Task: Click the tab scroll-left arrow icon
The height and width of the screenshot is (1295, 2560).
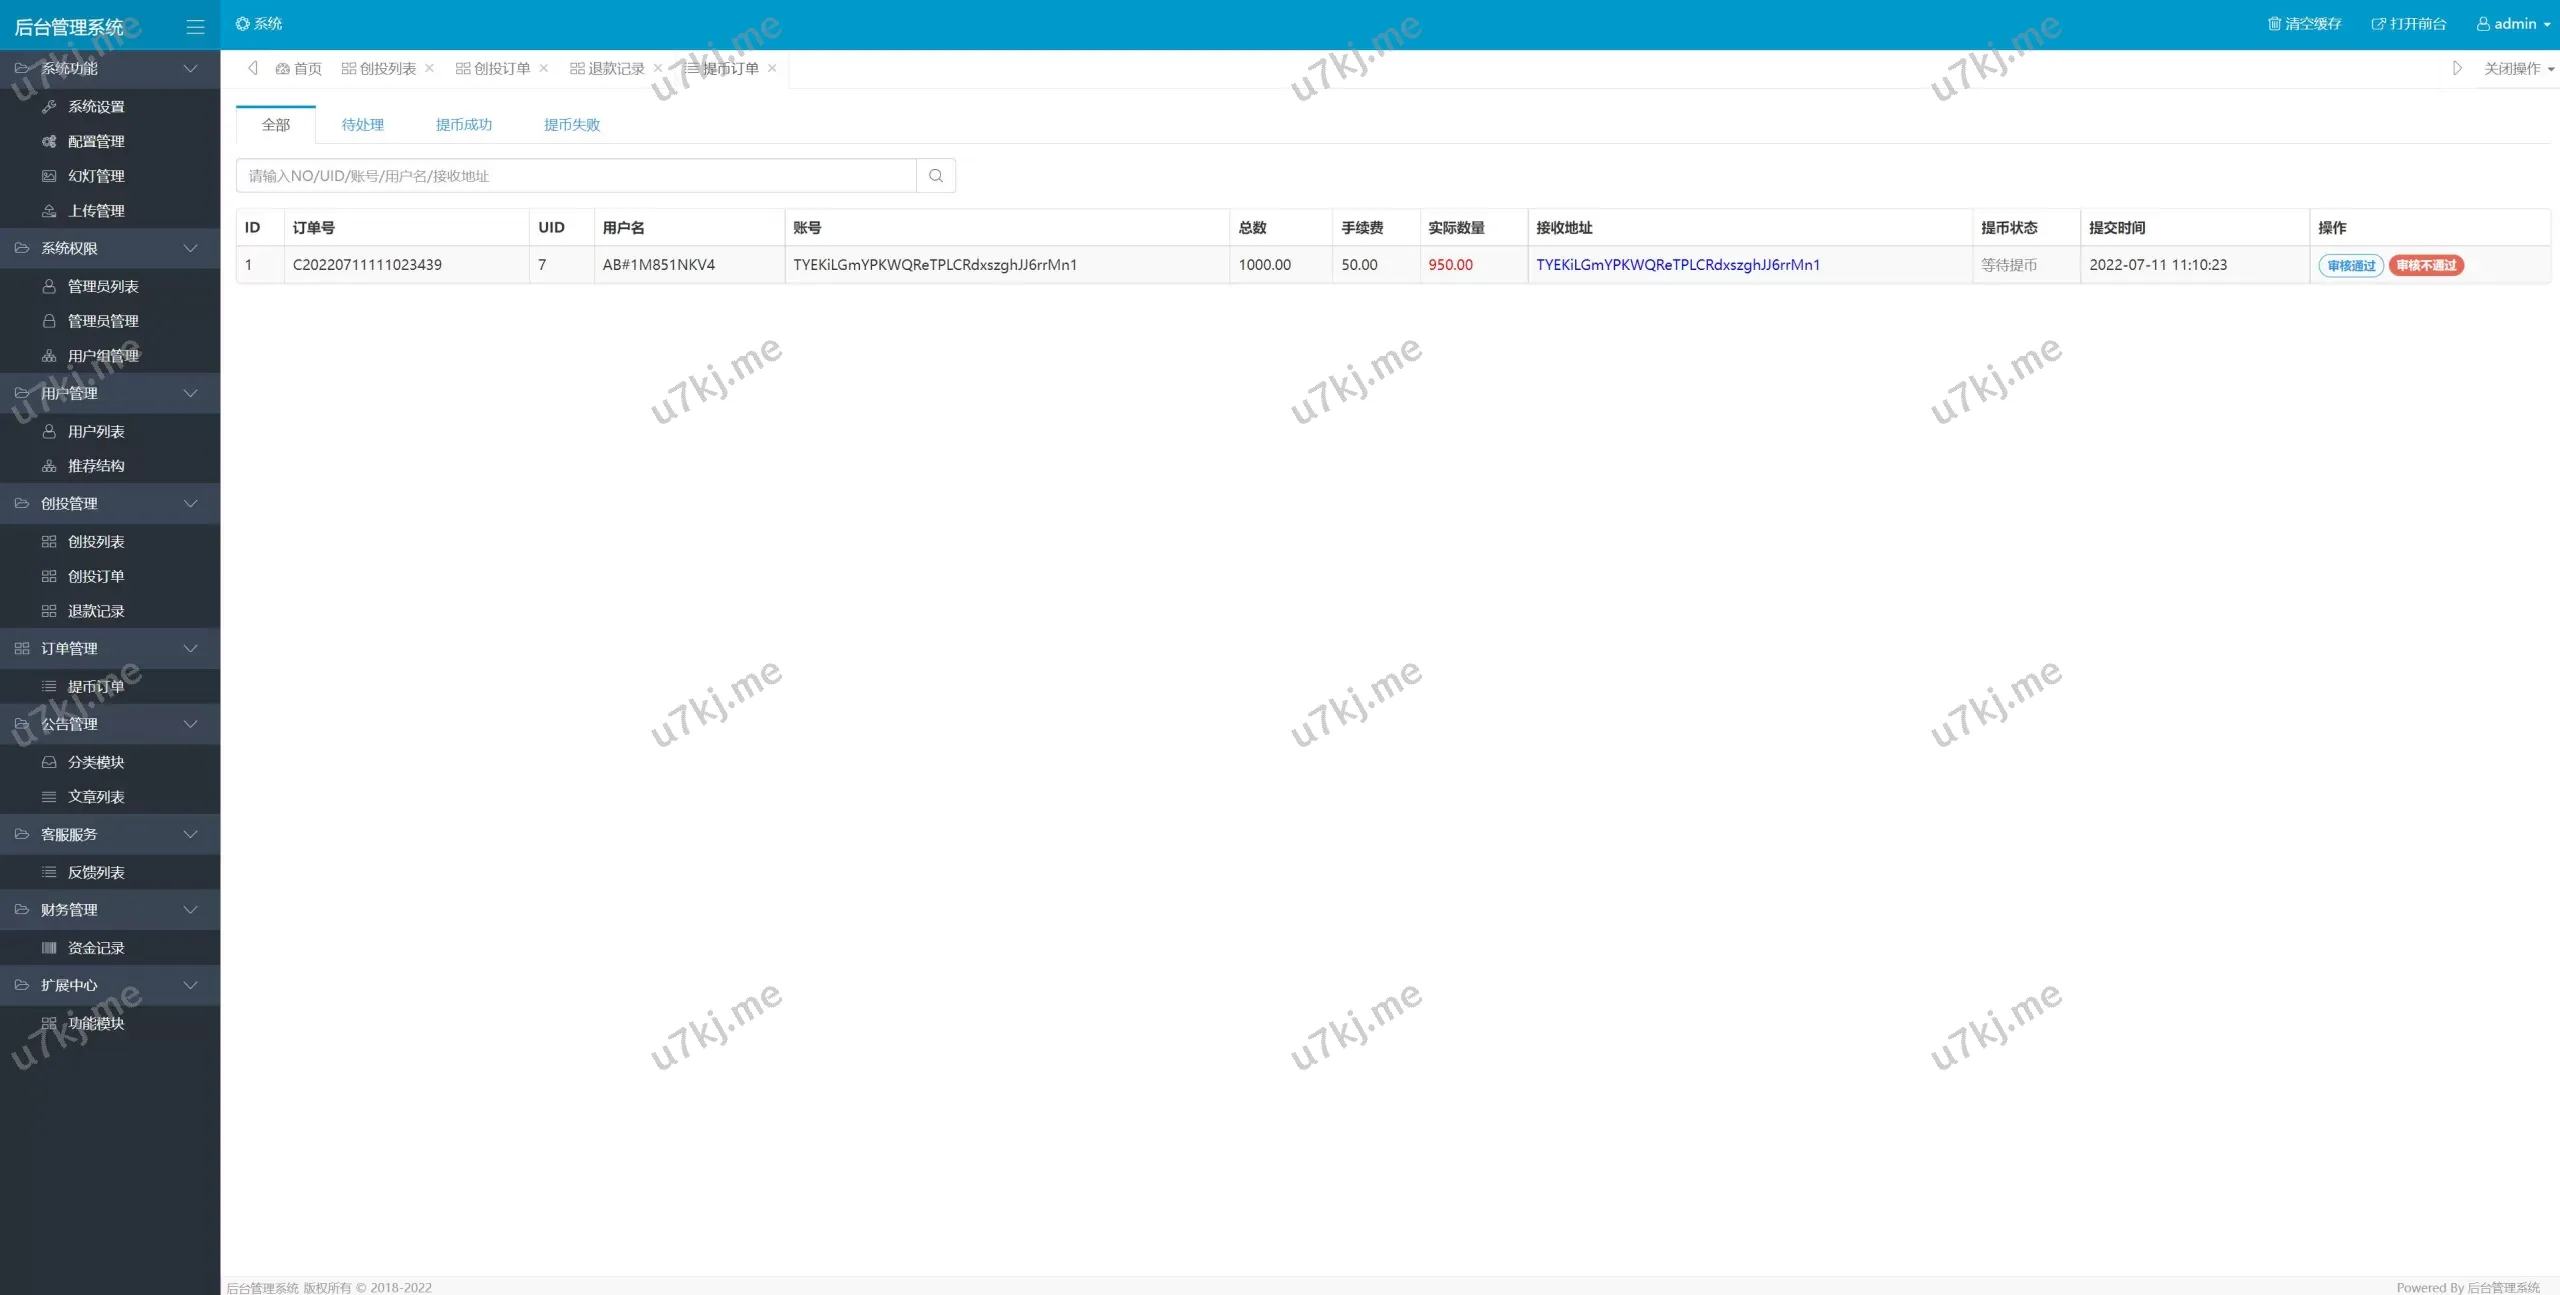Action: [x=253, y=68]
